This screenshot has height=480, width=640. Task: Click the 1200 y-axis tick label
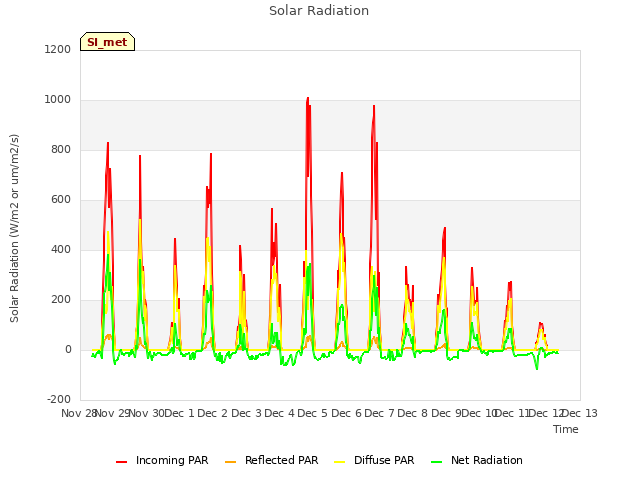point(58,49)
